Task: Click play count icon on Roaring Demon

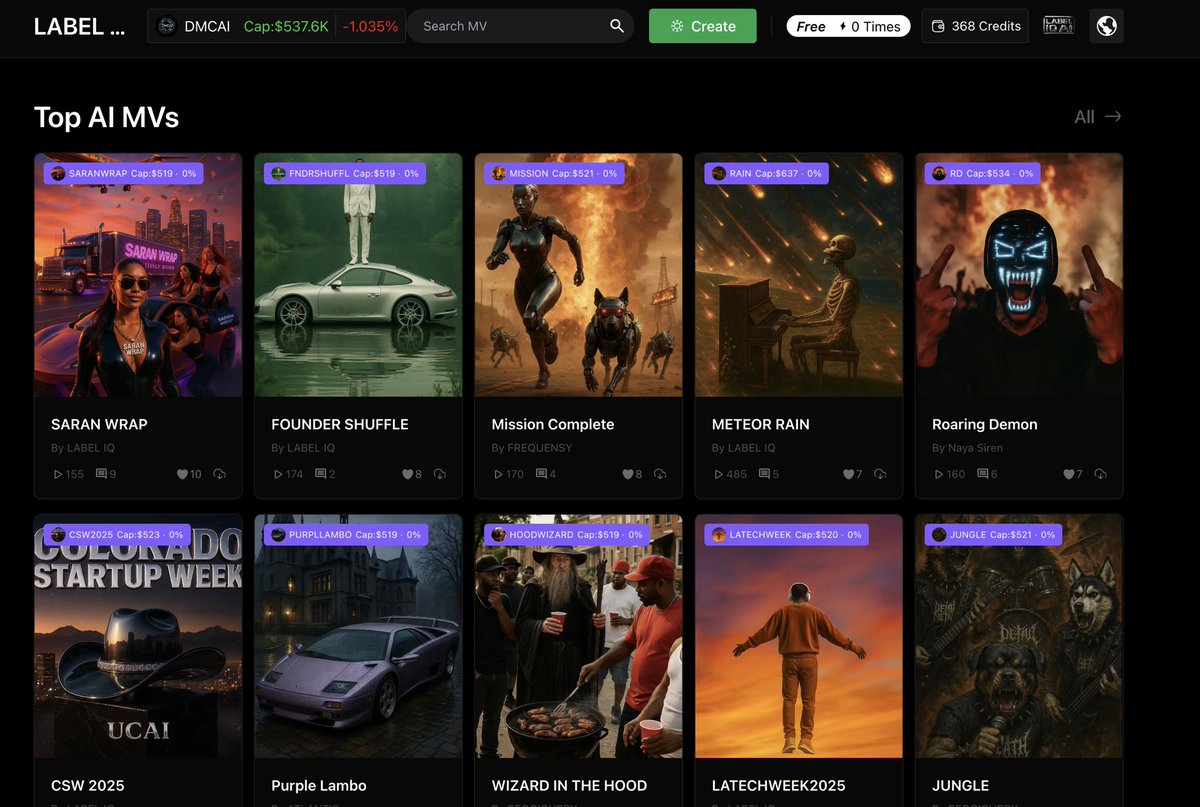Action: 938,474
